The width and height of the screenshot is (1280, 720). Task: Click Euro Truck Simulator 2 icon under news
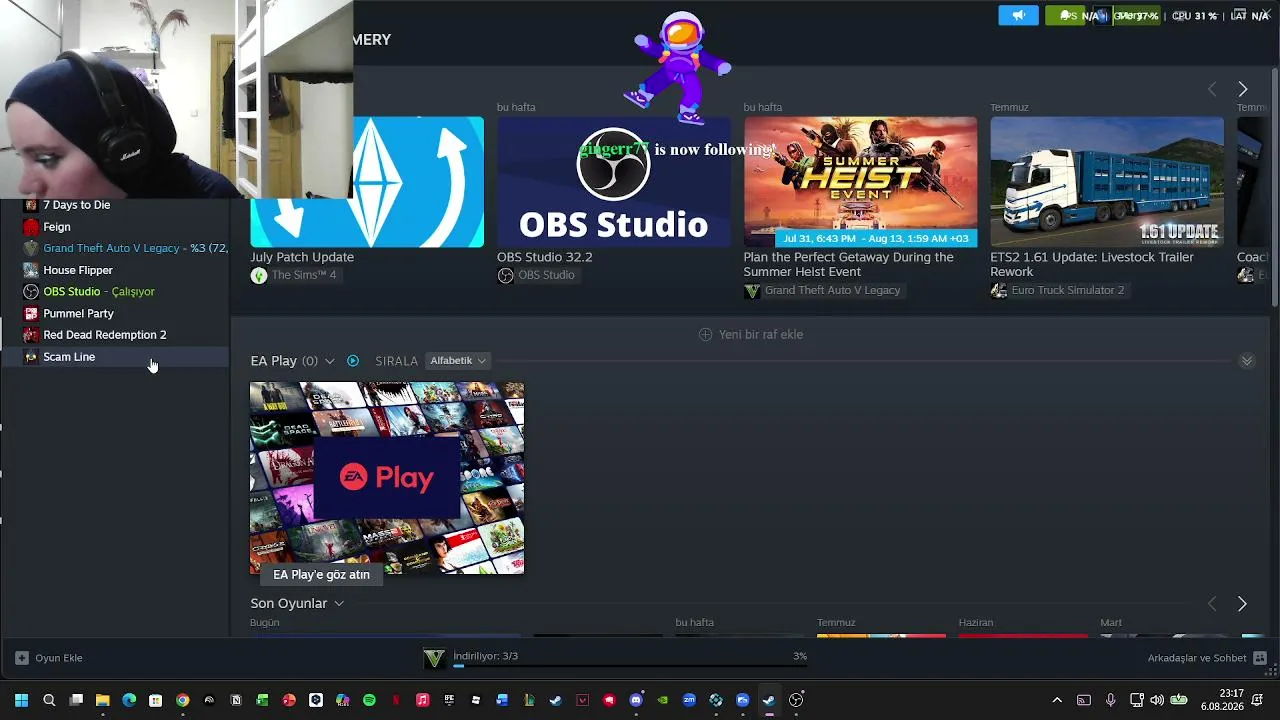(999, 291)
